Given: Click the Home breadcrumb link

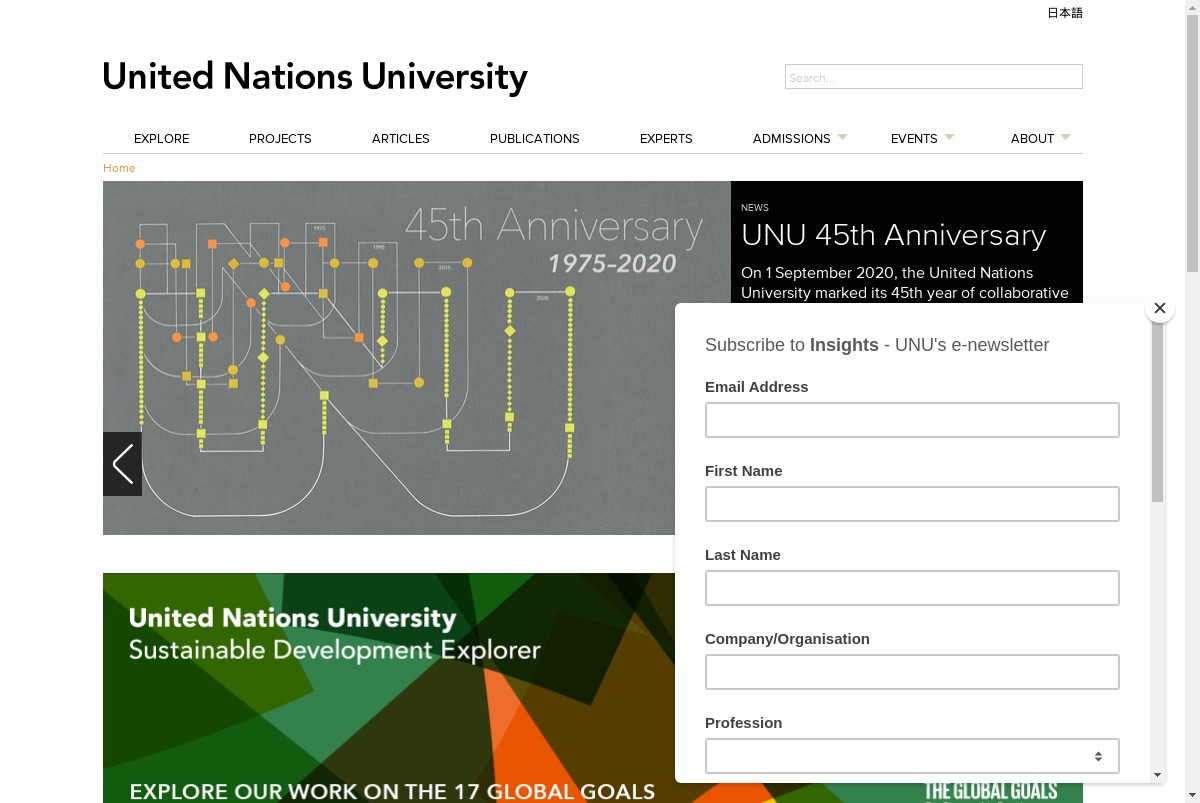Looking at the screenshot, I should 119,168.
